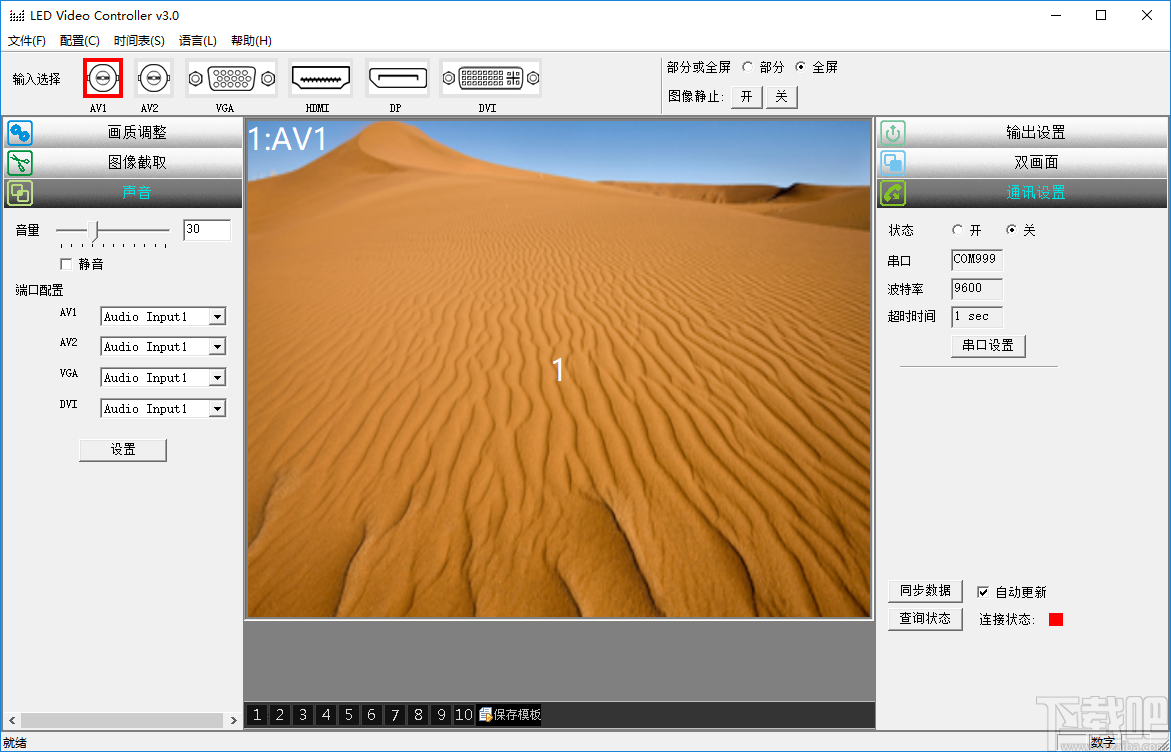Set communication 状态 to 开

[957, 230]
